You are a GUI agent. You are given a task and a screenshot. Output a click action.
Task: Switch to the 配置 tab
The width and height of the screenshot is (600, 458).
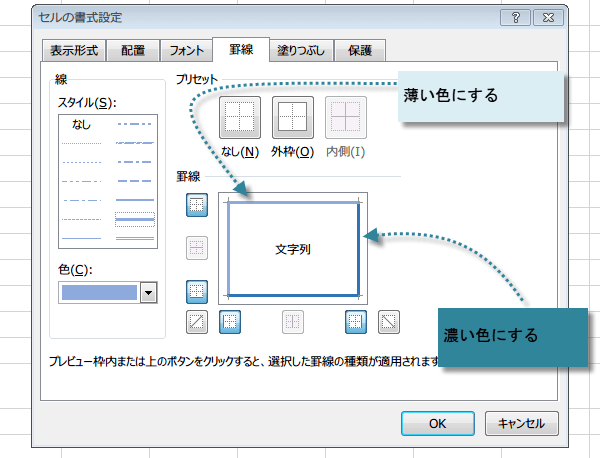133,50
